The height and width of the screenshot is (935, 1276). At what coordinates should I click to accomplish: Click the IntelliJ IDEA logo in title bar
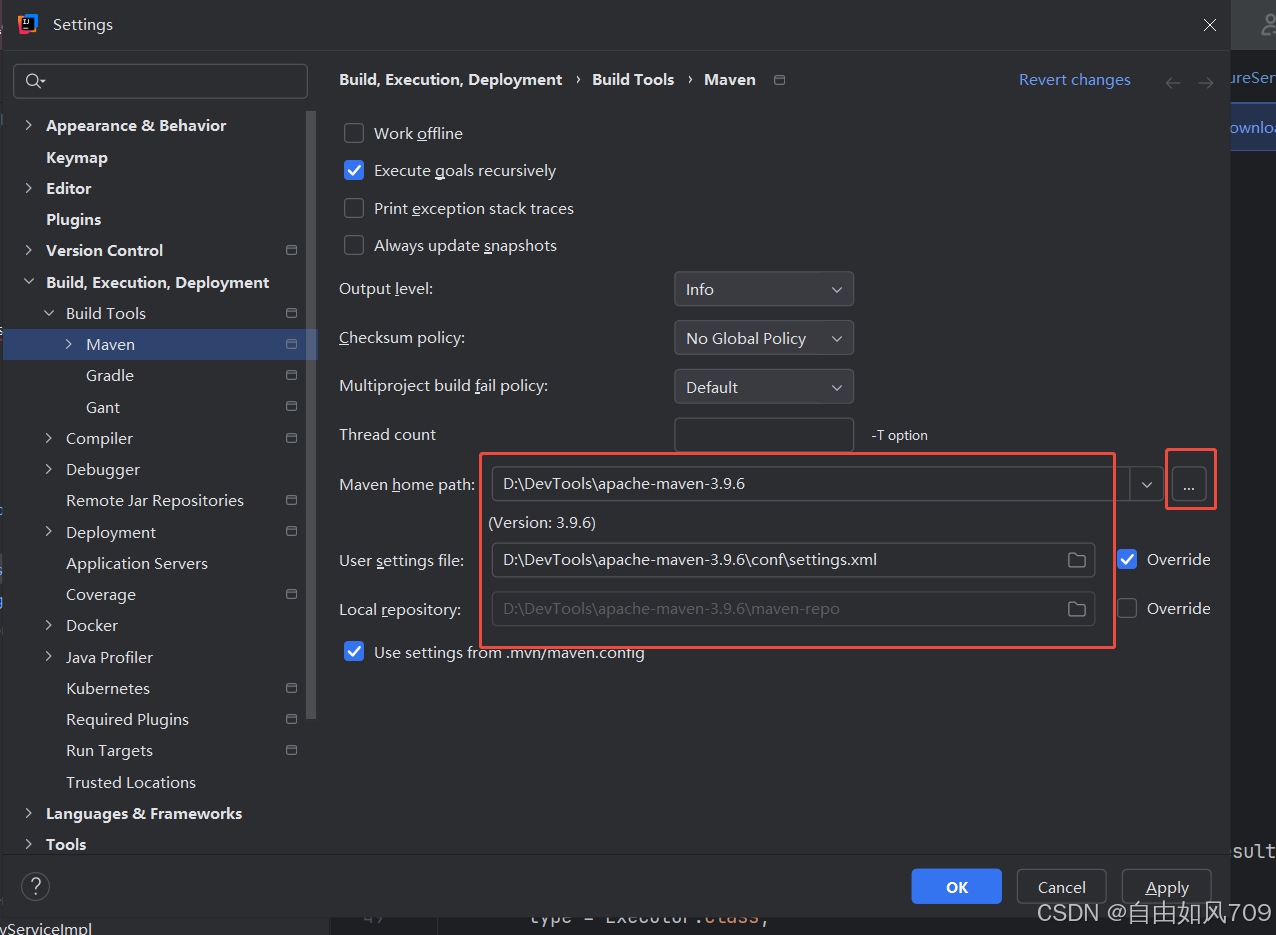27,24
